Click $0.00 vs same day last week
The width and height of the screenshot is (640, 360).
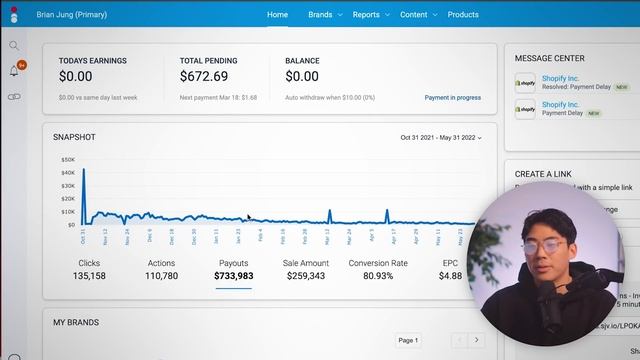98,98
